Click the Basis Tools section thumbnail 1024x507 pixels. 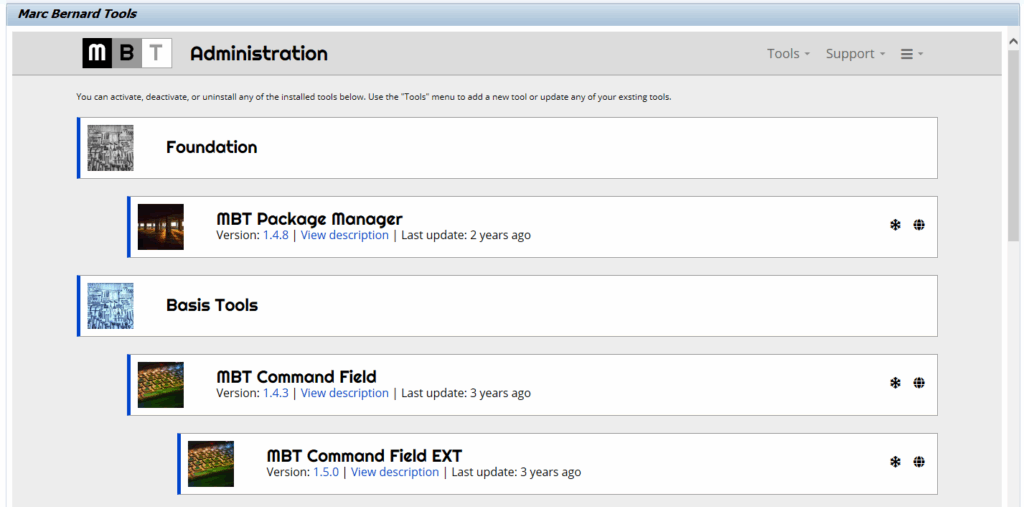tap(110, 306)
